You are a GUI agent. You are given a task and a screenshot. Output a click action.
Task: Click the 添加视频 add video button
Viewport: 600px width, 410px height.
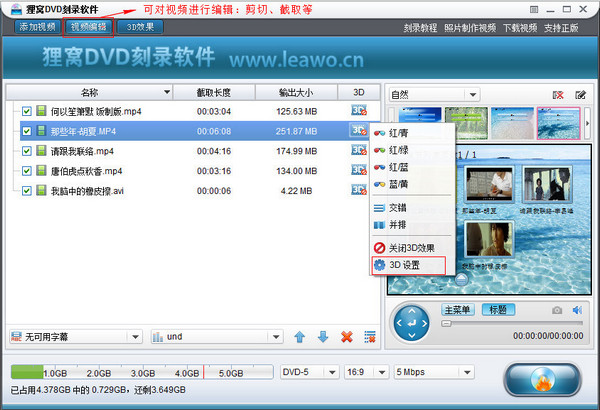[x=37, y=27]
